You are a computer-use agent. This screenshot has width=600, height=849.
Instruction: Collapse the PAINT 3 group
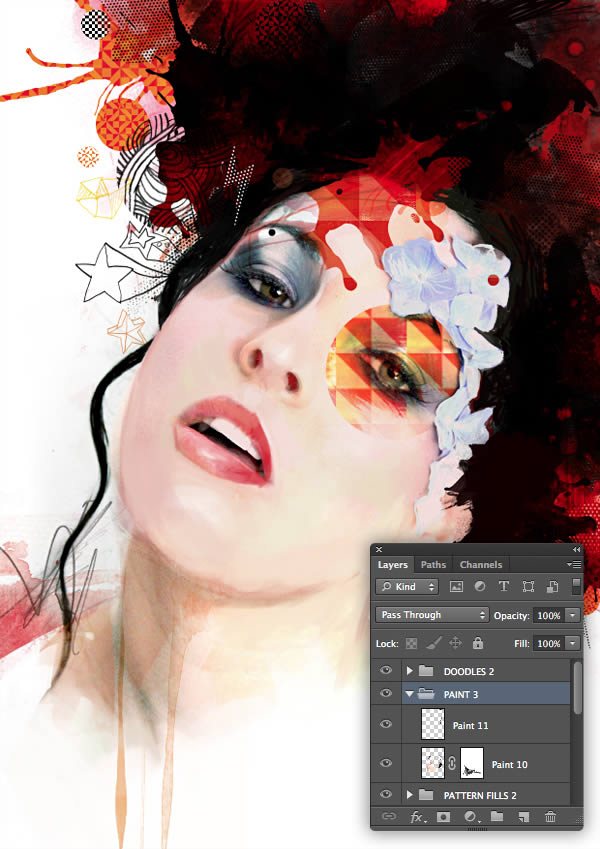[x=409, y=694]
